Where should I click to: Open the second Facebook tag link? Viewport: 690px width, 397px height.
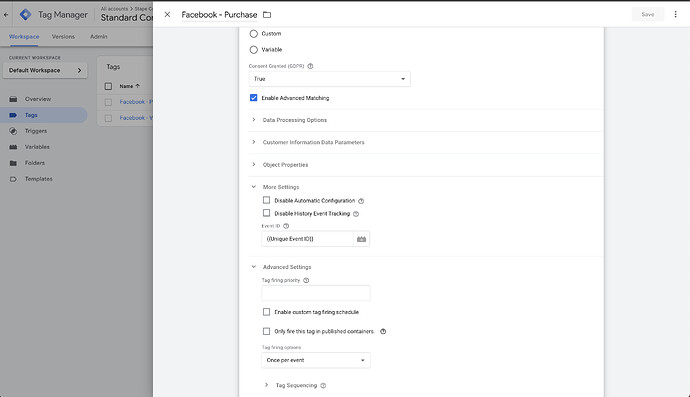pos(136,118)
